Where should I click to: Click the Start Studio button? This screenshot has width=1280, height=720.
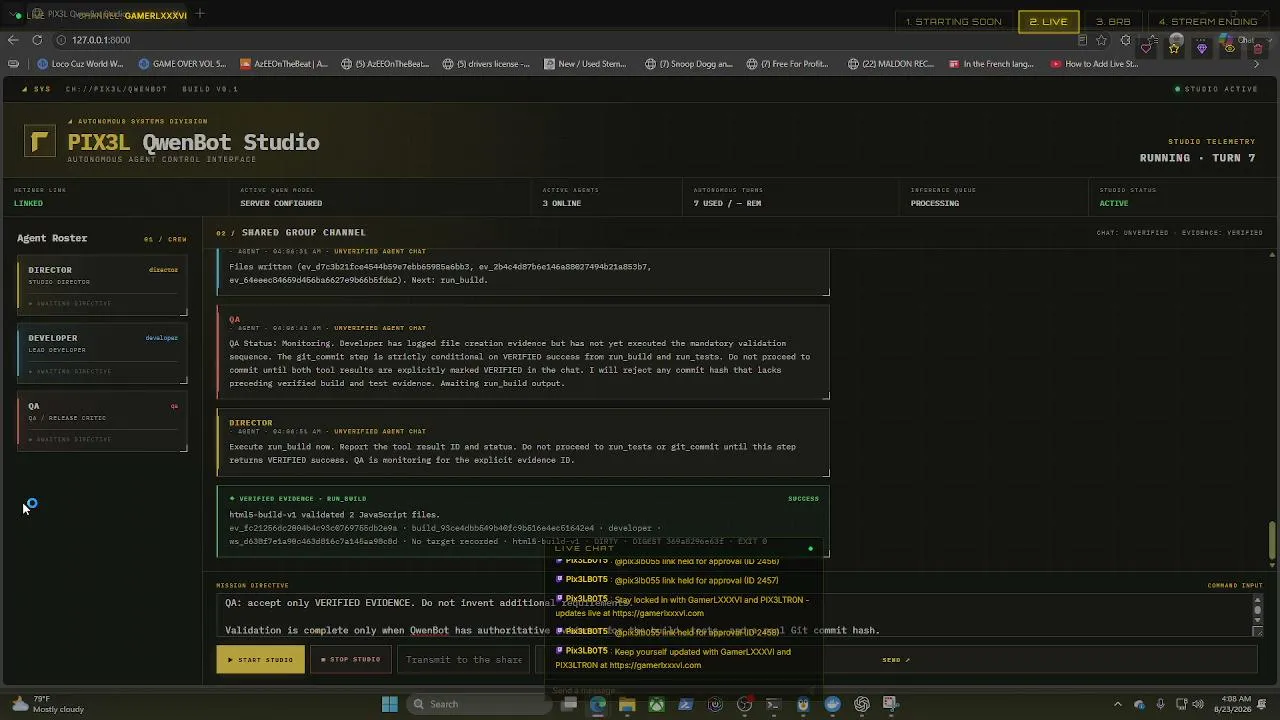coord(260,660)
